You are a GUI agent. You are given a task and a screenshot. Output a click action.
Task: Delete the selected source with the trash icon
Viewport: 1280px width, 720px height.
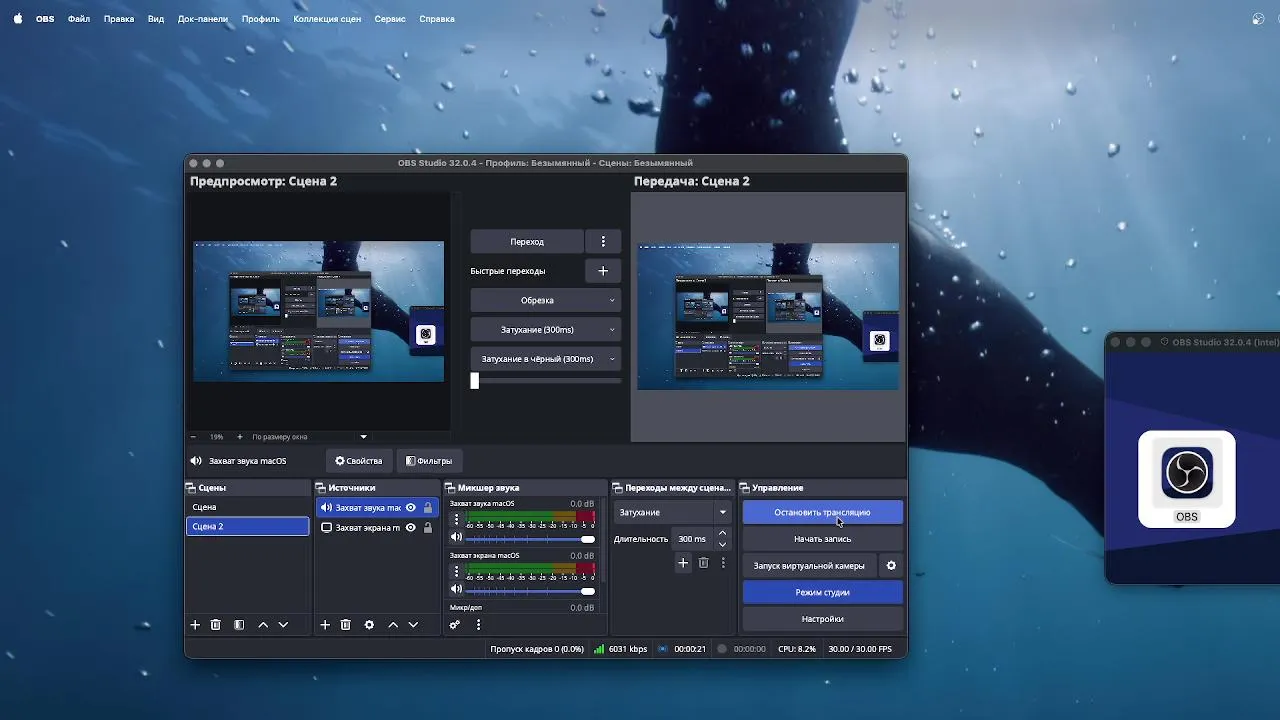point(346,625)
